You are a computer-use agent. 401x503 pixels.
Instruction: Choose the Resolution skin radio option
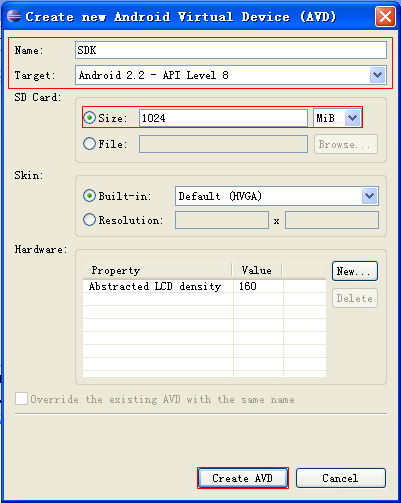89,220
